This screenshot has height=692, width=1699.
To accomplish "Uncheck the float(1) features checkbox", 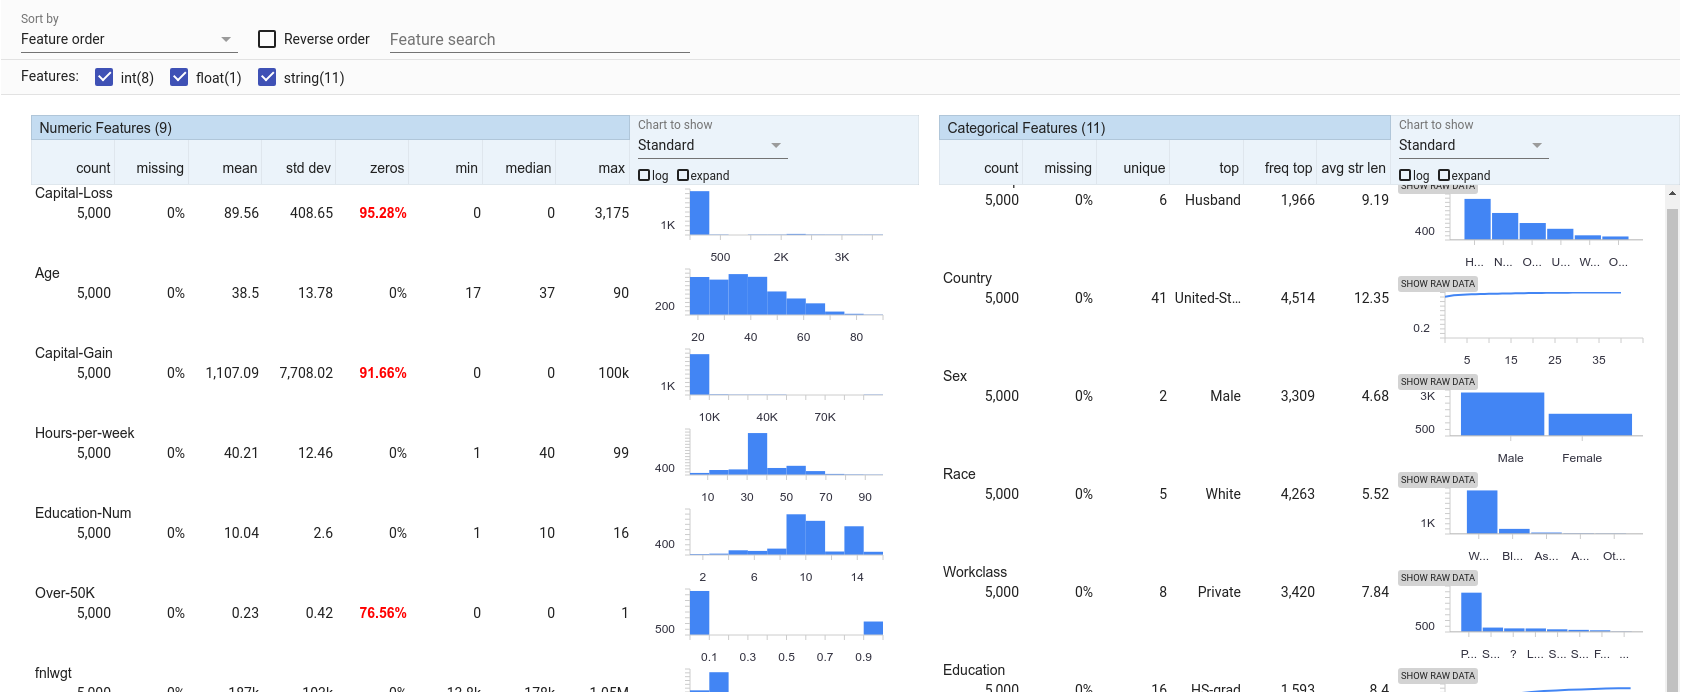I will [x=179, y=77].
